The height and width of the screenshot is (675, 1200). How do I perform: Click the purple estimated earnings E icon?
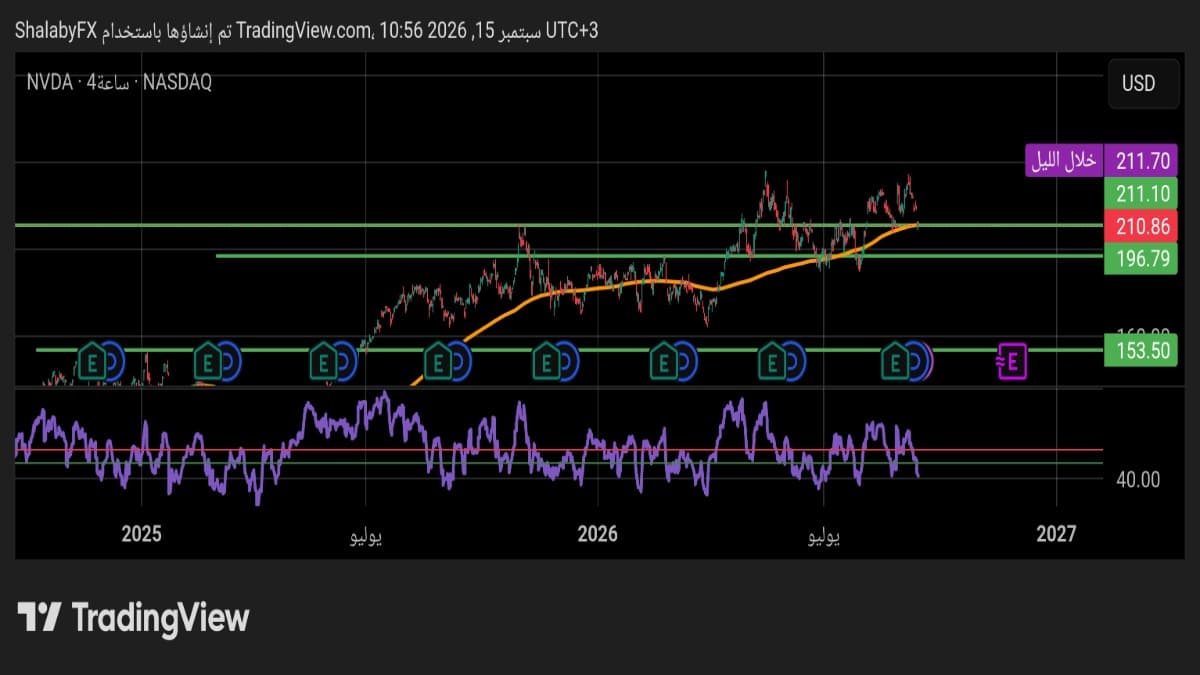(x=1012, y=362)
